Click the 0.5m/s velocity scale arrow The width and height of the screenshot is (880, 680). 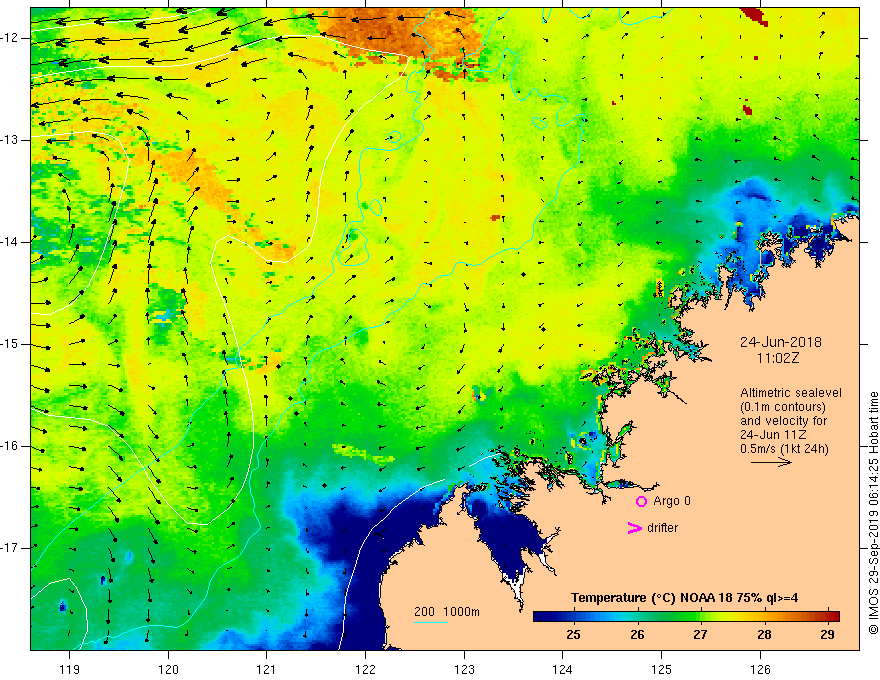(772, 462)
